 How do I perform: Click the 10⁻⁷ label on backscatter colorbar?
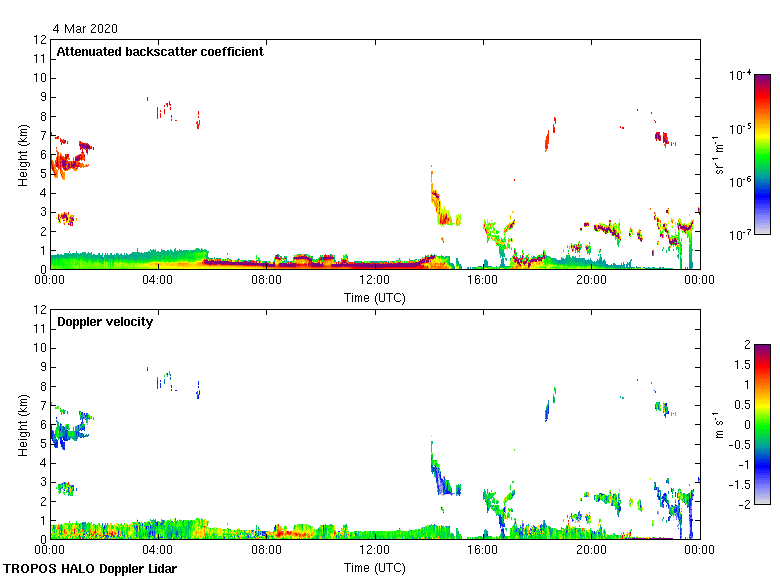741,234
